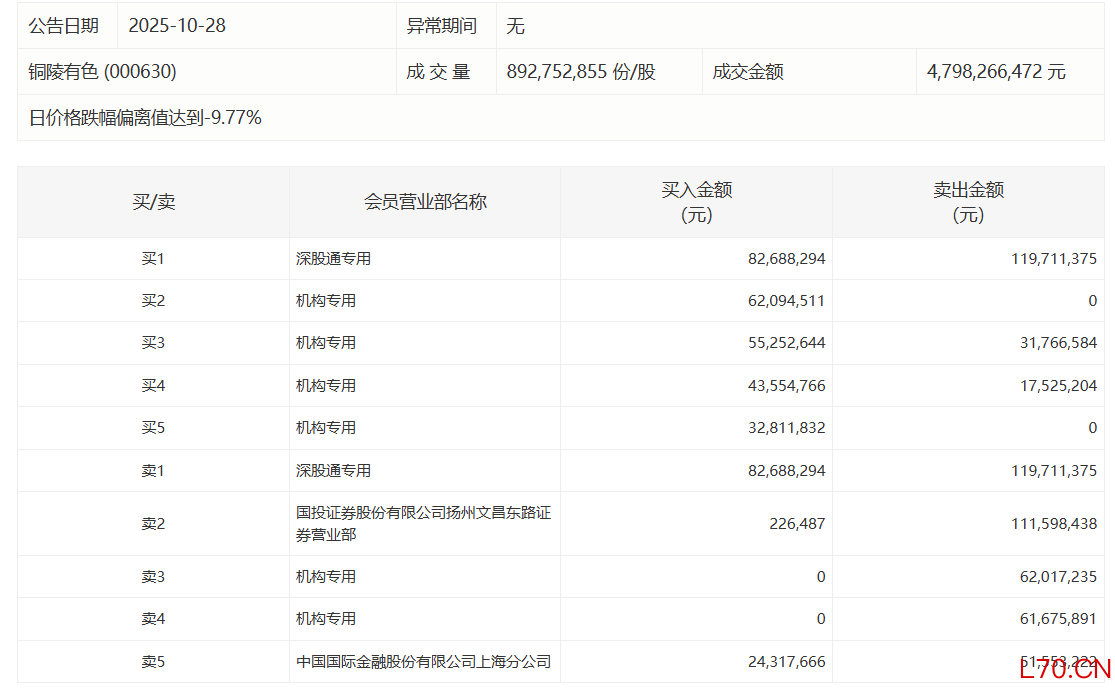
Task: Click the 卖出金额 (元) column header
Action: click(x=968, y=202)
